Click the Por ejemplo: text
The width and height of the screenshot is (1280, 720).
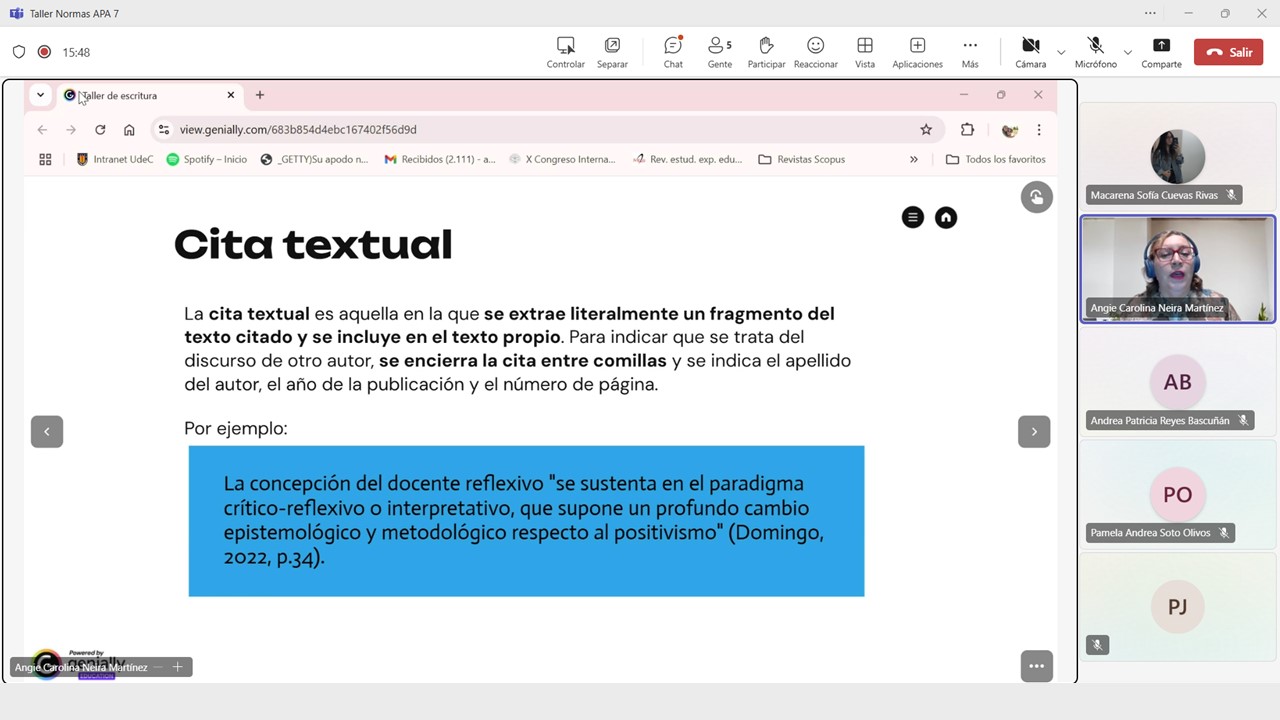236,428
